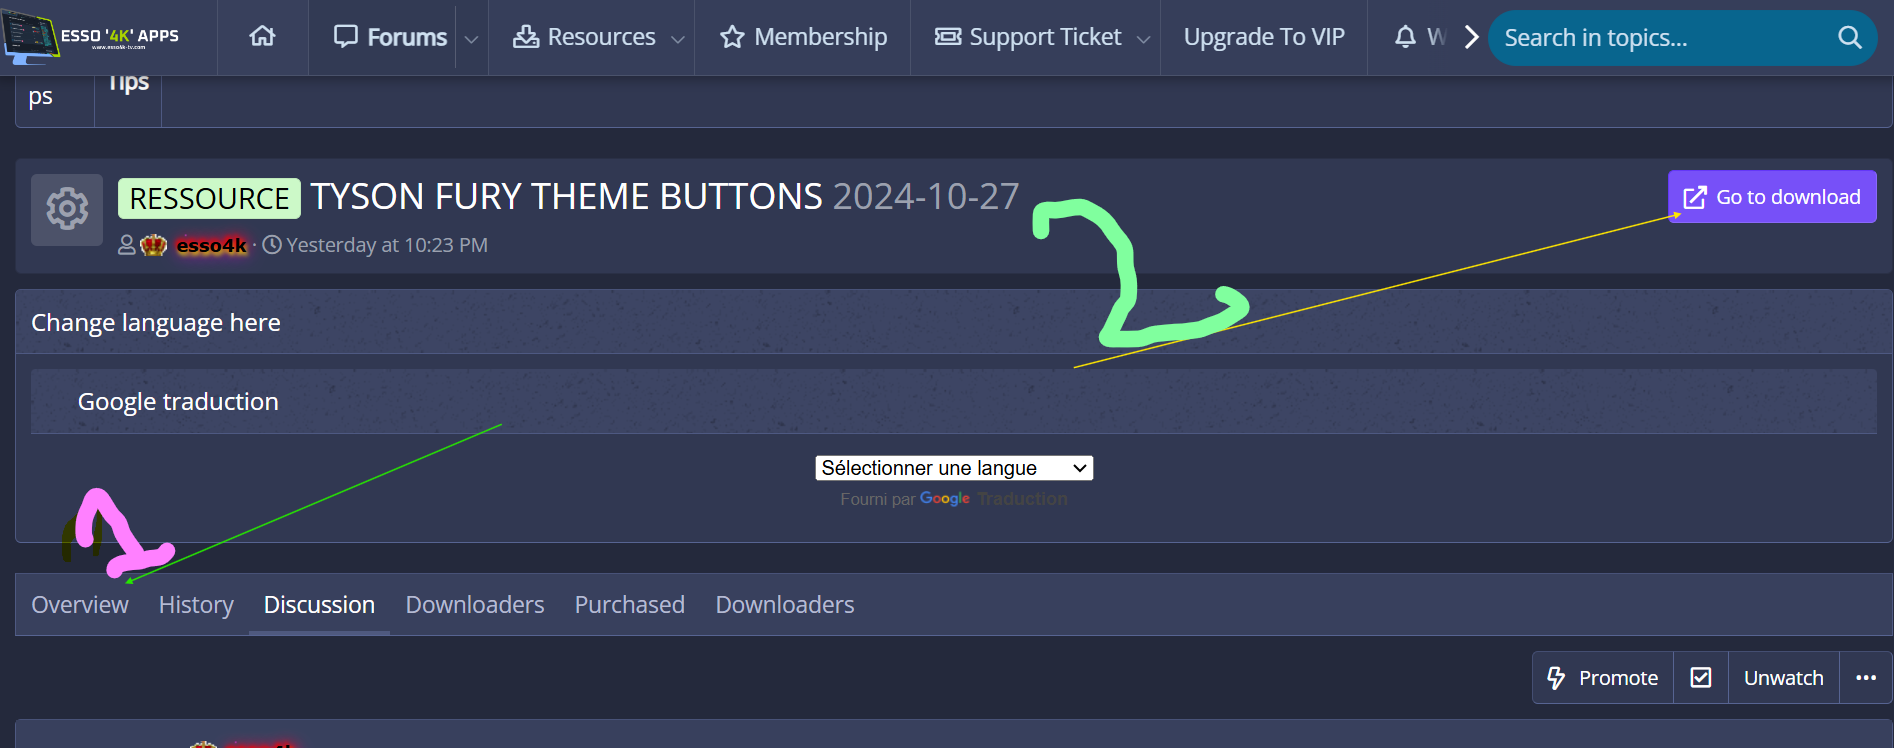Open the esso4k author profile link
1894x748 pixels.
[211, 245]
